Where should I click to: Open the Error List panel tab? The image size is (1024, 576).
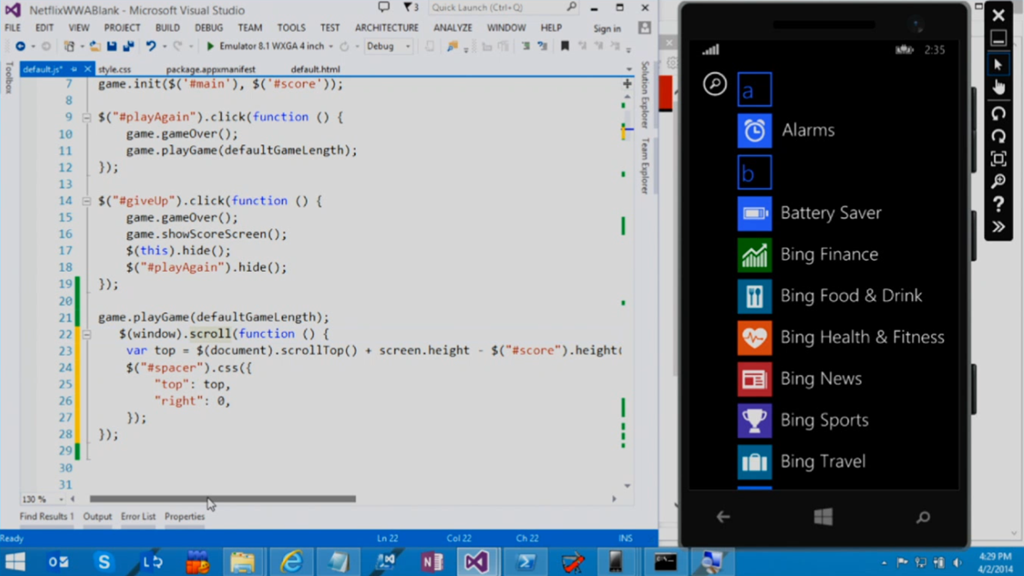(x=138, y=517)
